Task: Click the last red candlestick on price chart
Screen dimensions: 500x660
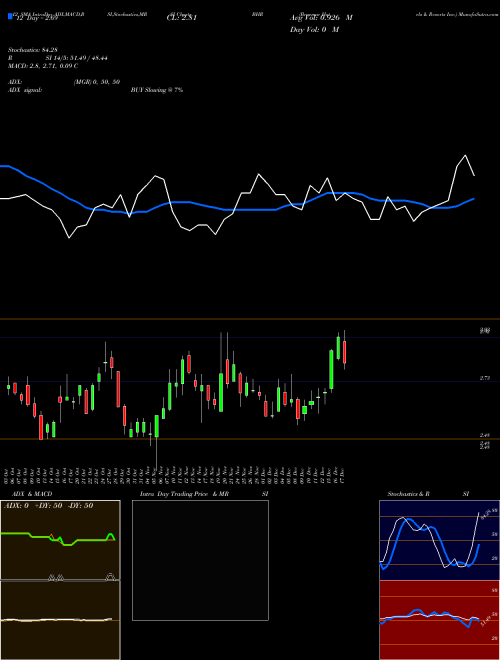Action: [x=344, y=352]
